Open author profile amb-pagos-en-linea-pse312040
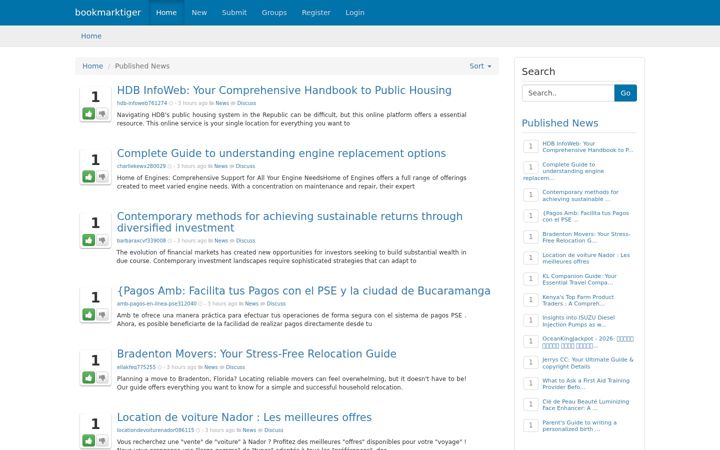 [x=157, y=304]
